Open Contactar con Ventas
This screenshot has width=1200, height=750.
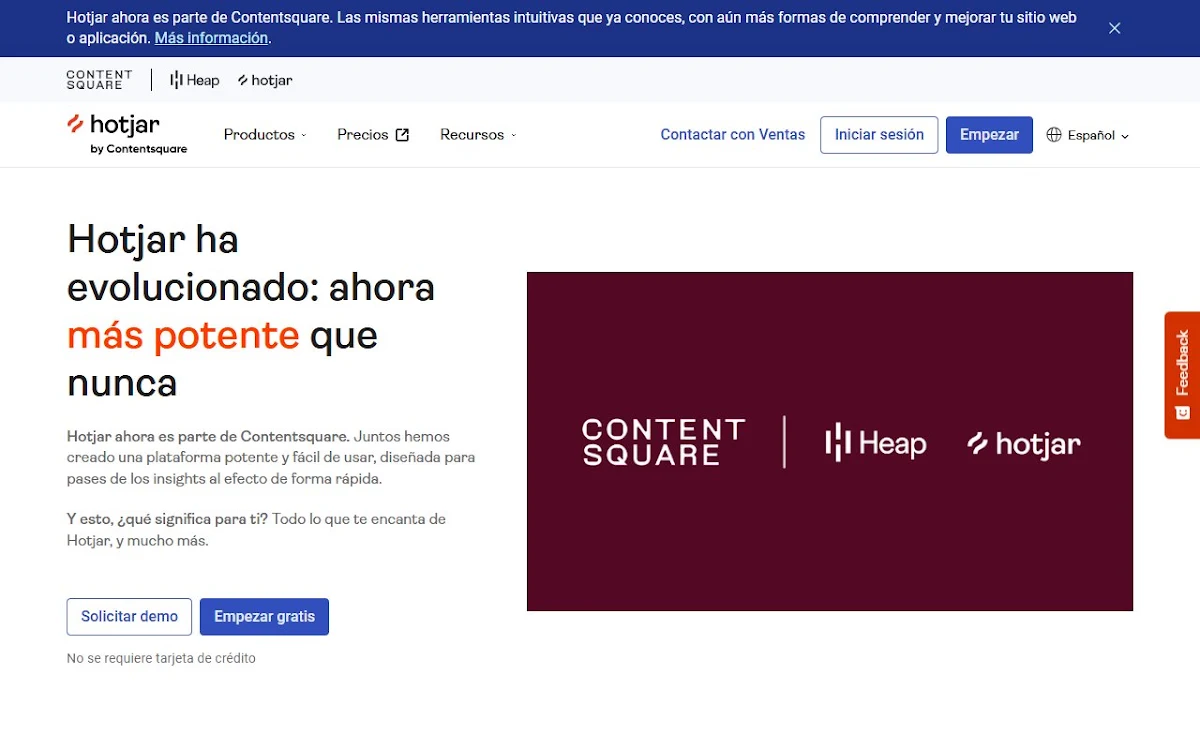pyautogui.click(x=732, y=135)
